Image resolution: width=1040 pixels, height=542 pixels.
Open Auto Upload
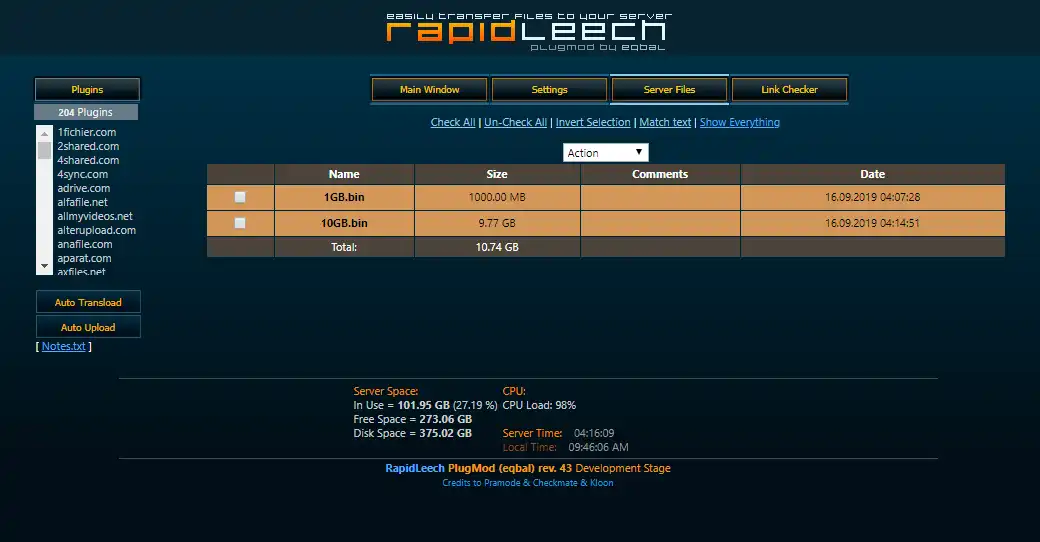coord(88,327)
